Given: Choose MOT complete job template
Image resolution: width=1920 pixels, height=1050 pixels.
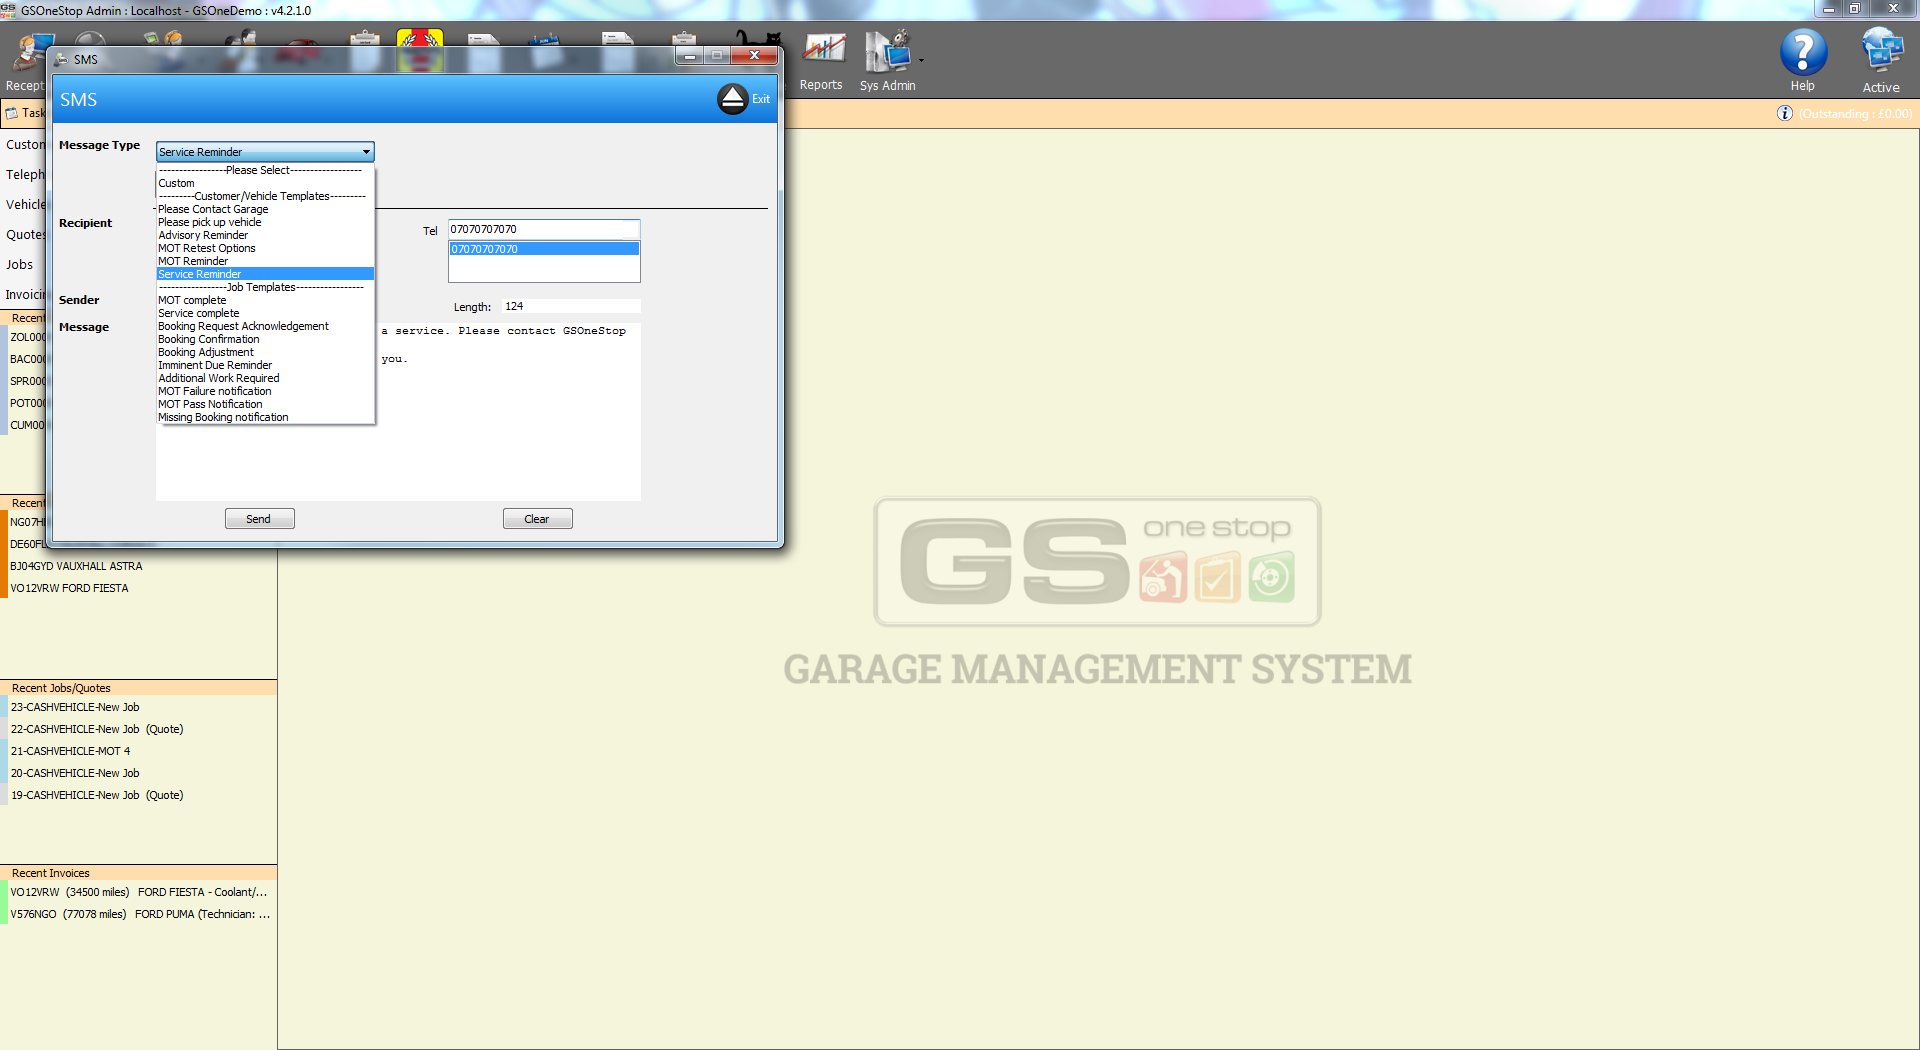Looking at the screenshot, I should pyautogui.click(x=266, y=300).
